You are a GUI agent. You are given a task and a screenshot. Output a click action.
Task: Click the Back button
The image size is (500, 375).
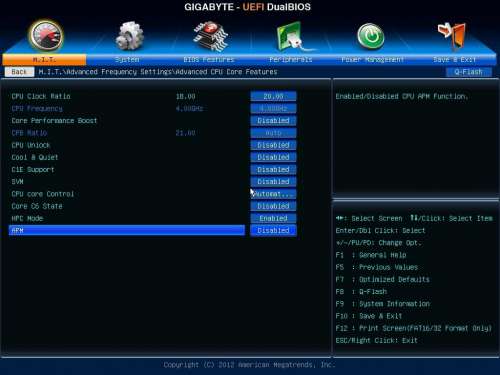[x=19, y=72]
